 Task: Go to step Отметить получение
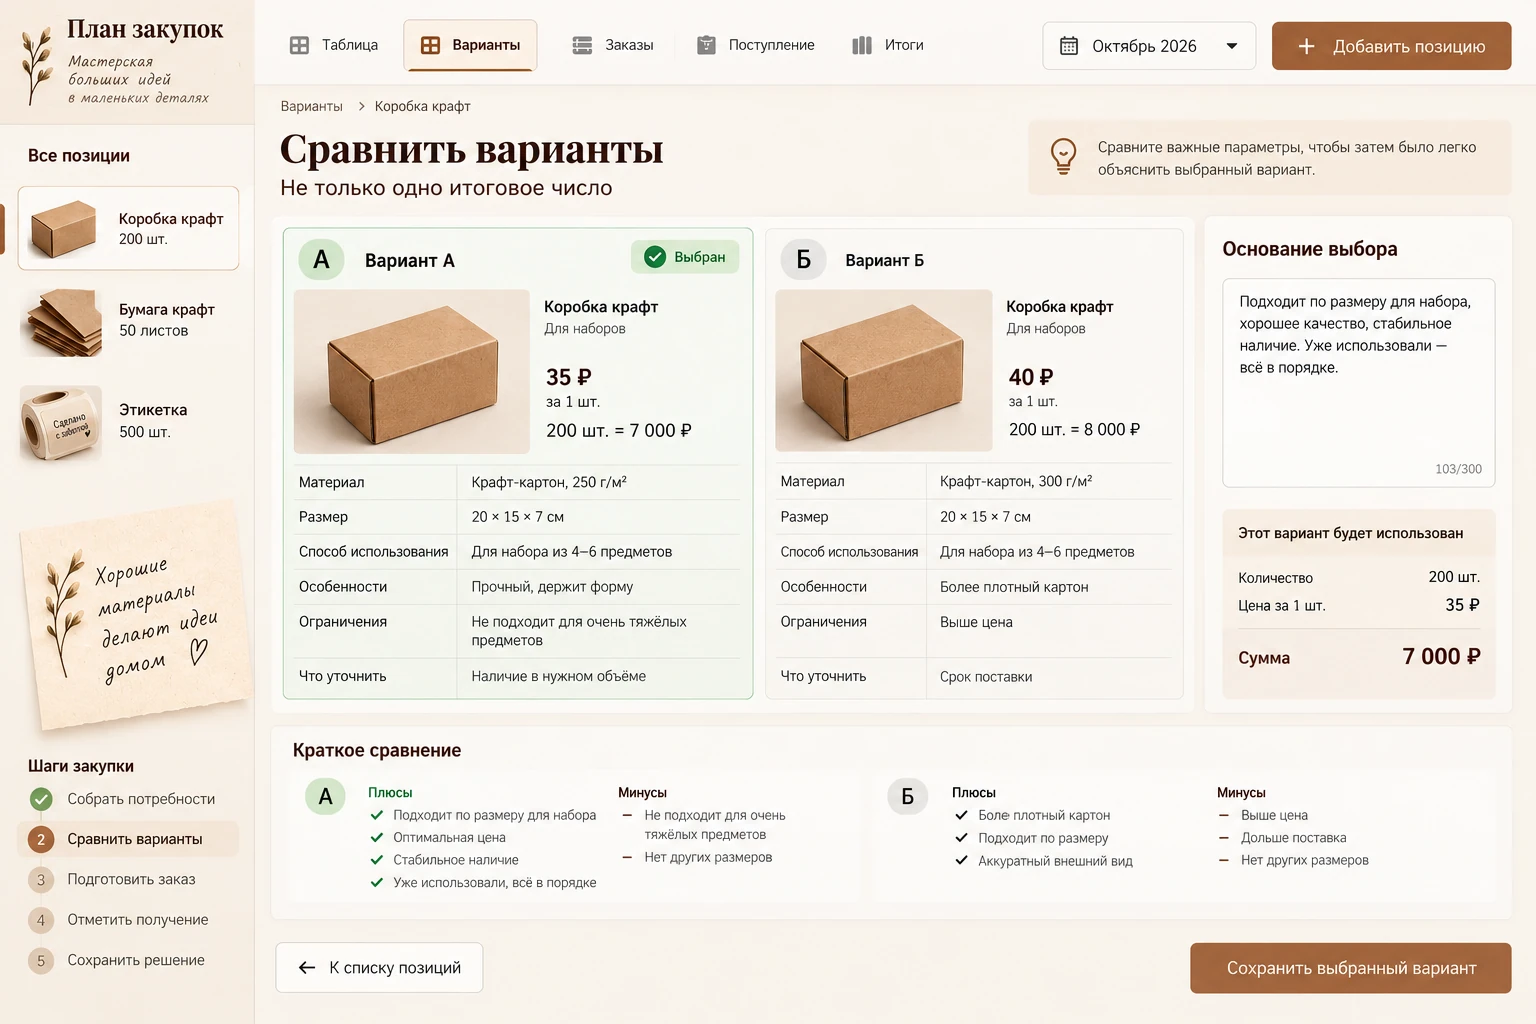[128, 920]
